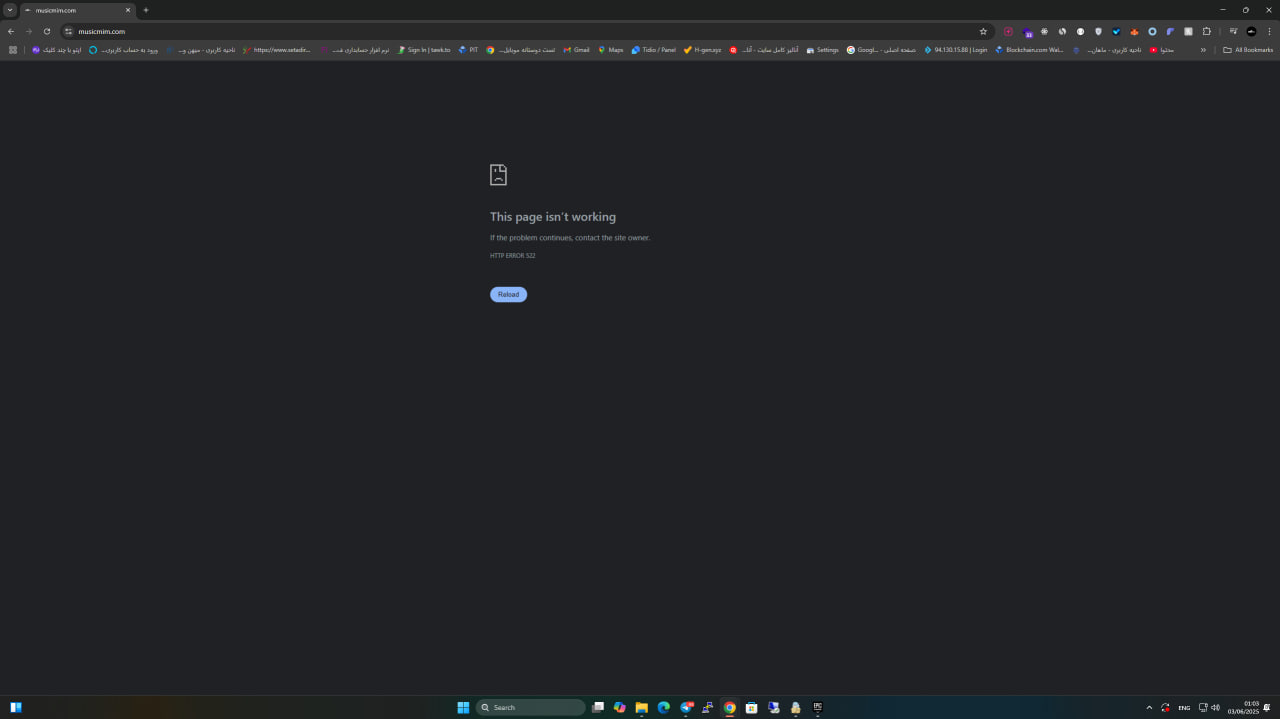Select the musicmim.com tab
Screen dimensions: 1280x719
70,10
